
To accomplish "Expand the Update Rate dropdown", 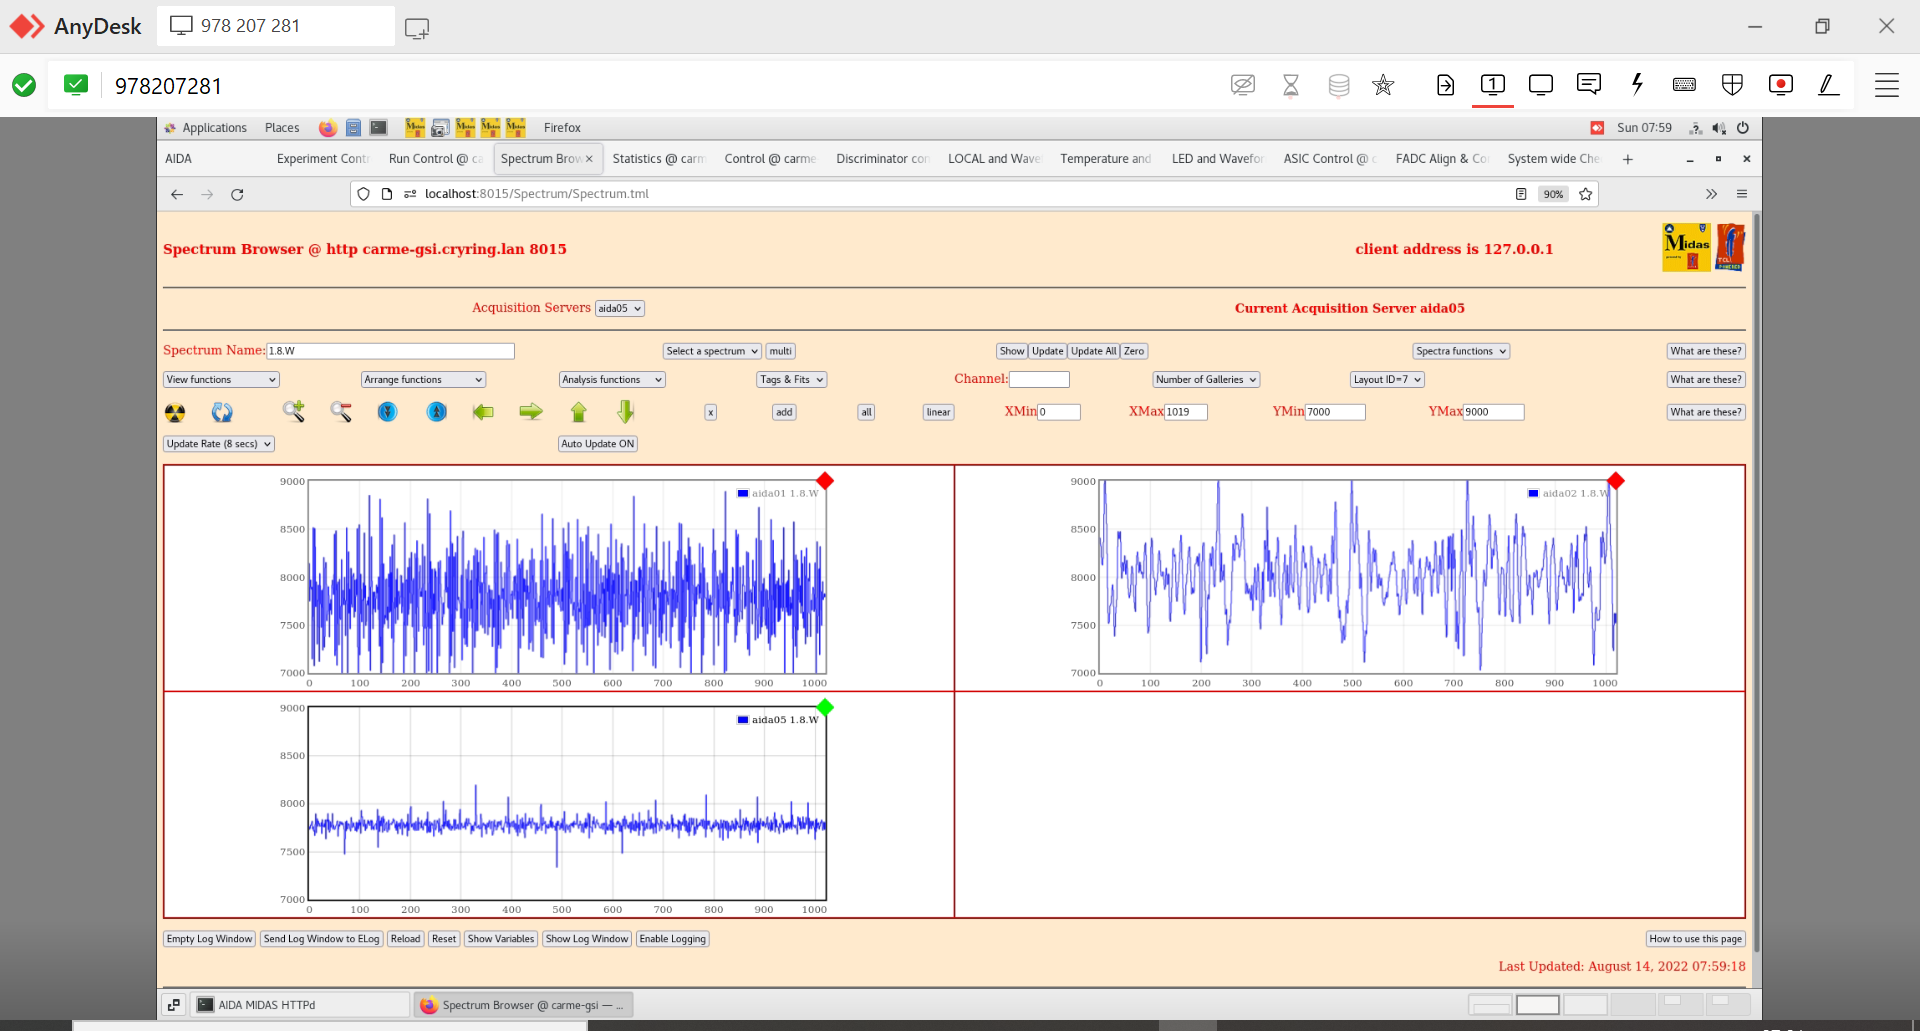I will point(219,444).
